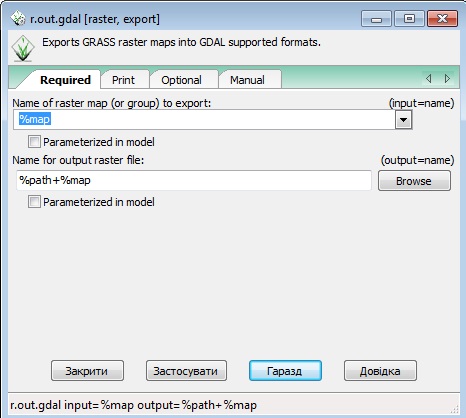Select the Required tab

65,80
